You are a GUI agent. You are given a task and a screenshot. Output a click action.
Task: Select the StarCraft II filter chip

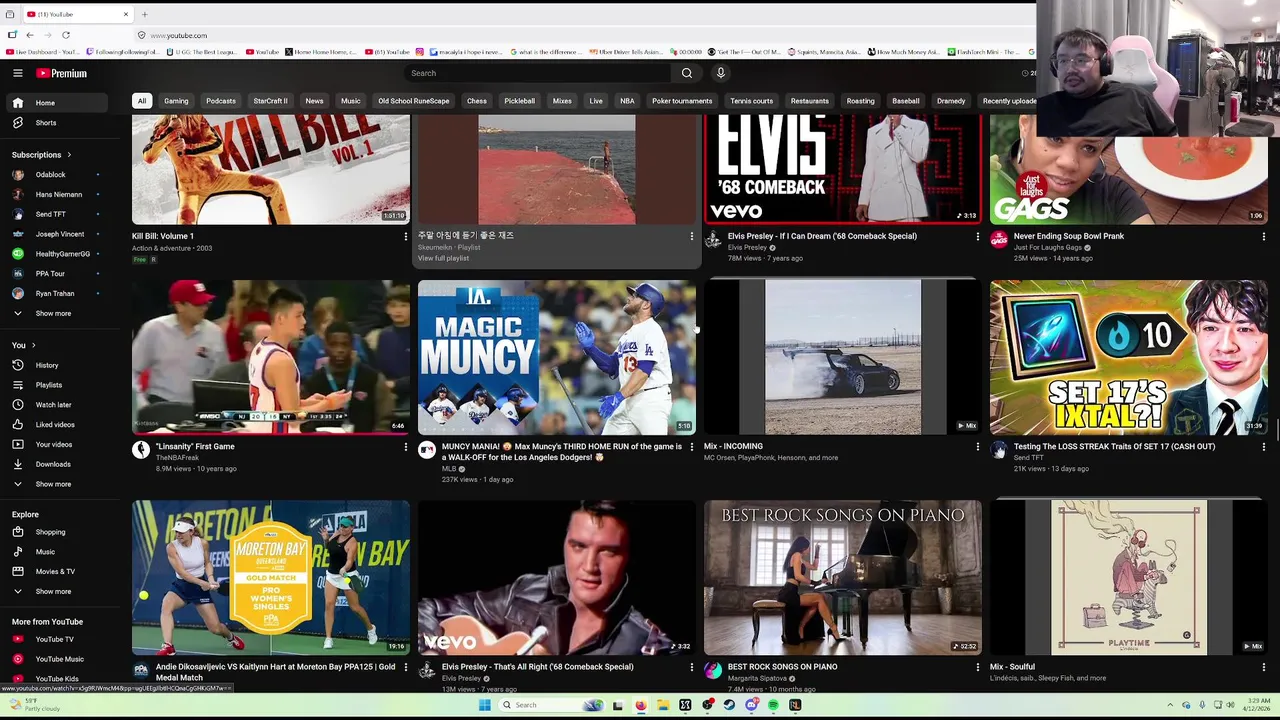270,101
